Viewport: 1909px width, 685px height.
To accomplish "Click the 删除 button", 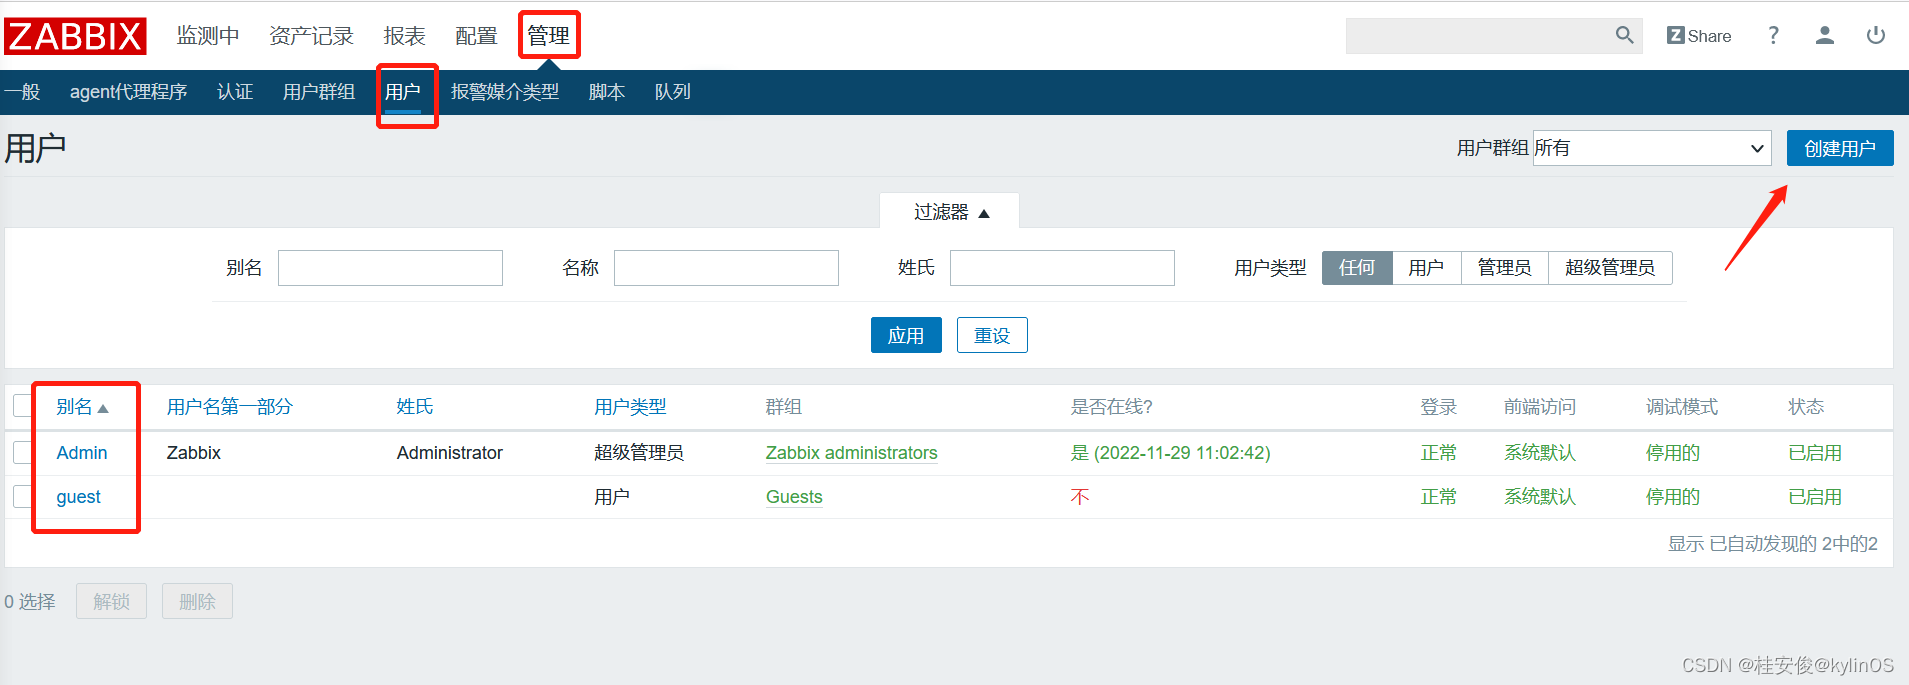I will pos(197,601).
